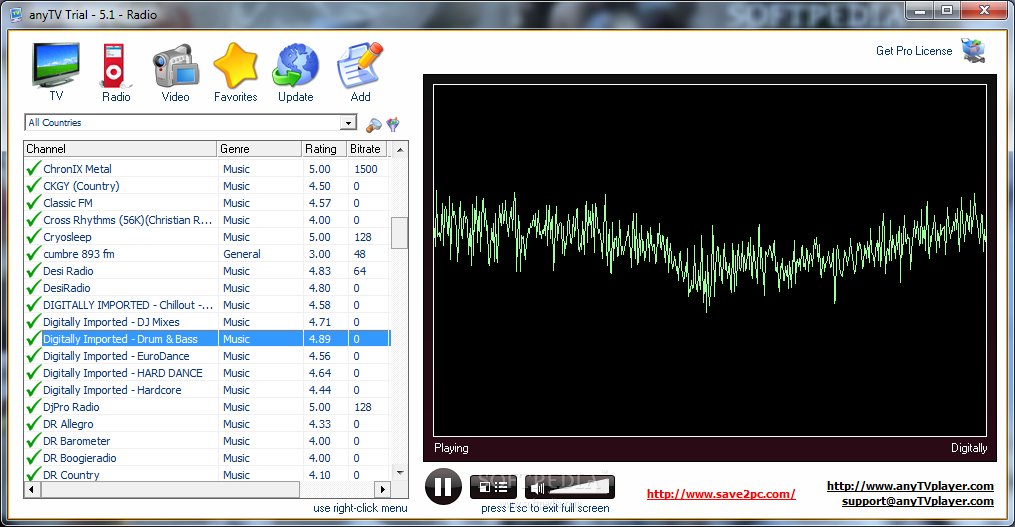The image size is (1015, 527).
Task: Select the DR Country channel row
Action: click(x=207, y=474)
